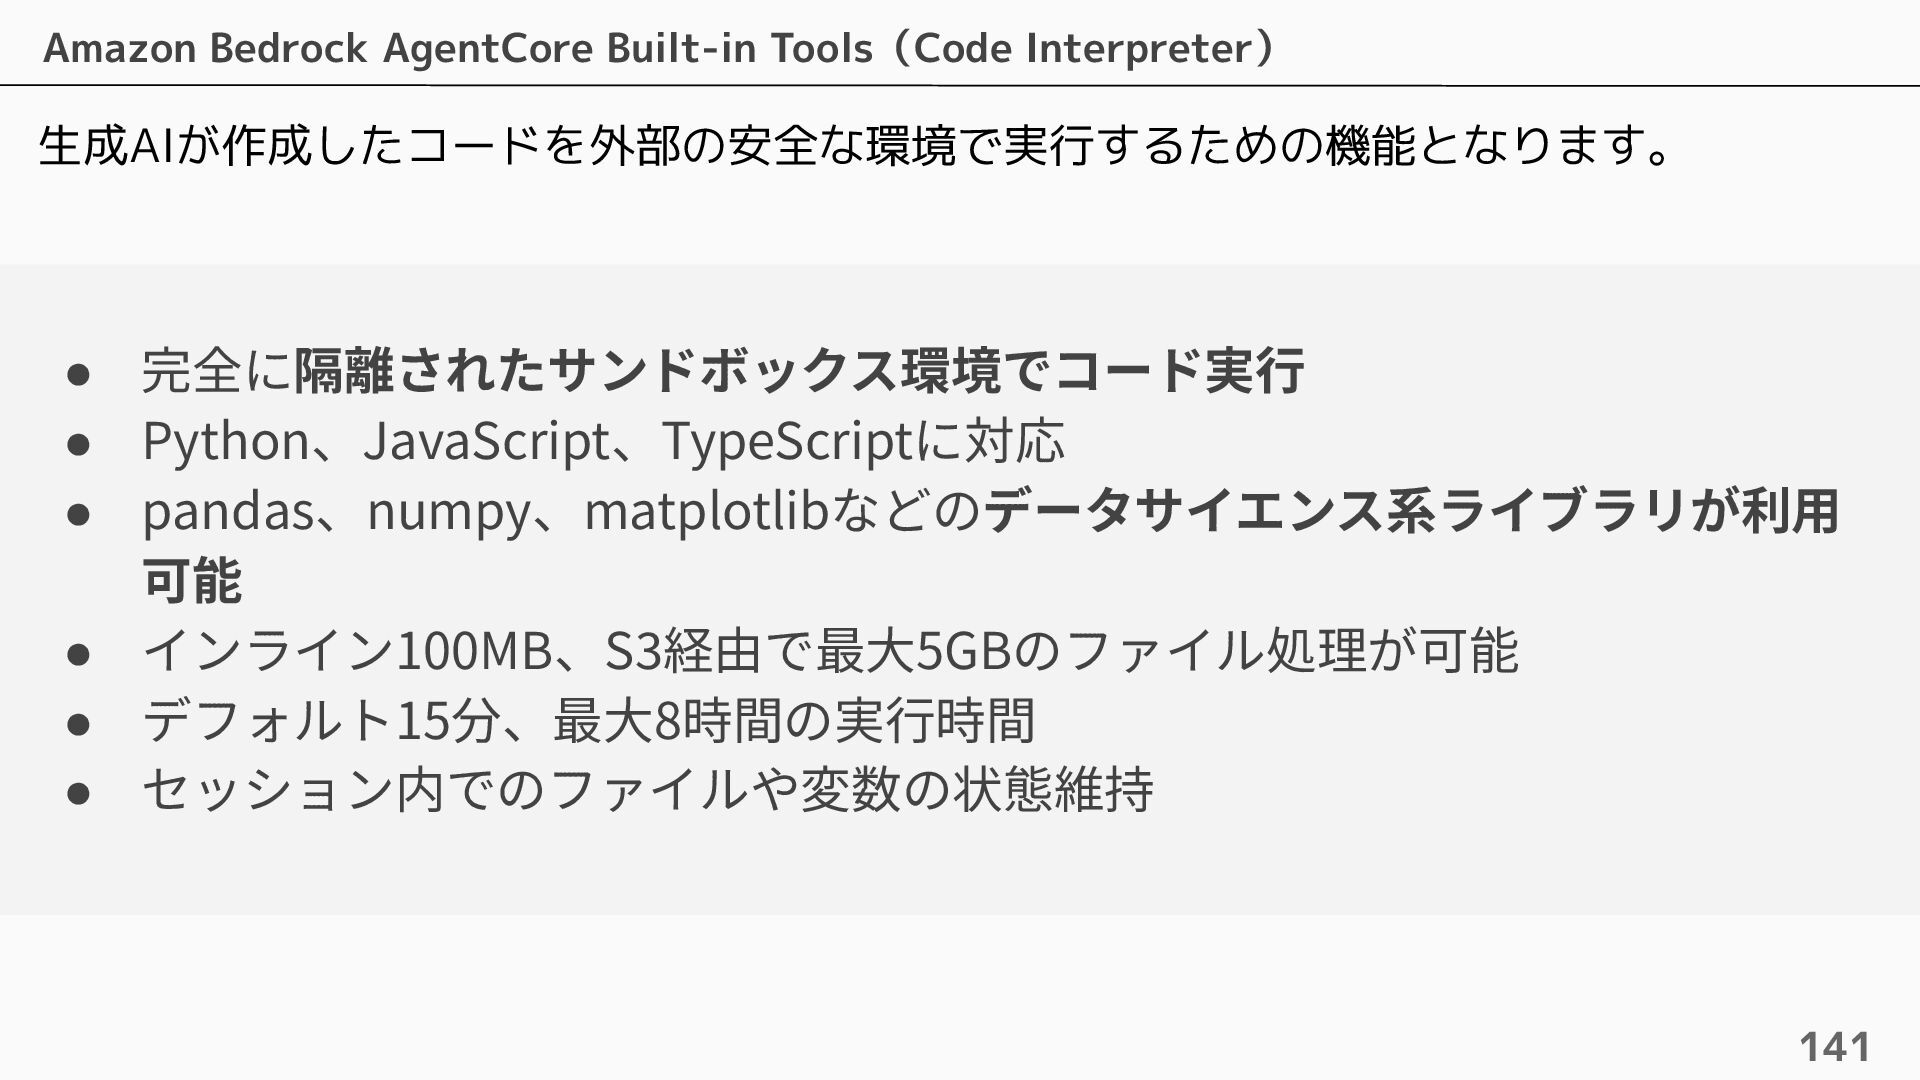Viewport: 1920px width, 1080px height.
Task: Click the slide title mentioning Code Interpreter
Action: 660,47
